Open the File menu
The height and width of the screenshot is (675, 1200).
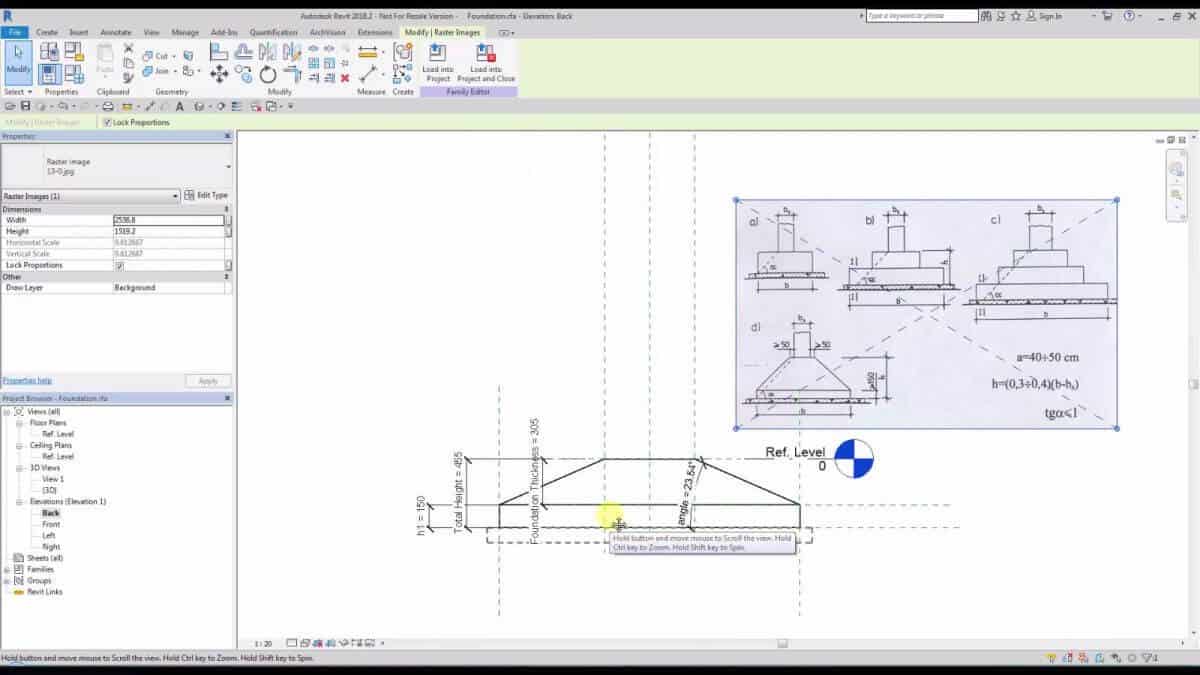(16, 32)
